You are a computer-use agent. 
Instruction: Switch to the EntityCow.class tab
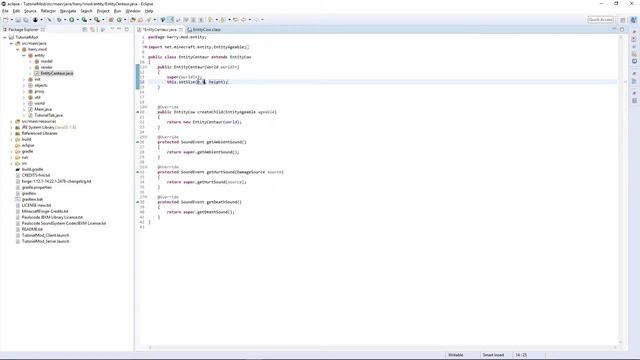tap(204, 30)
